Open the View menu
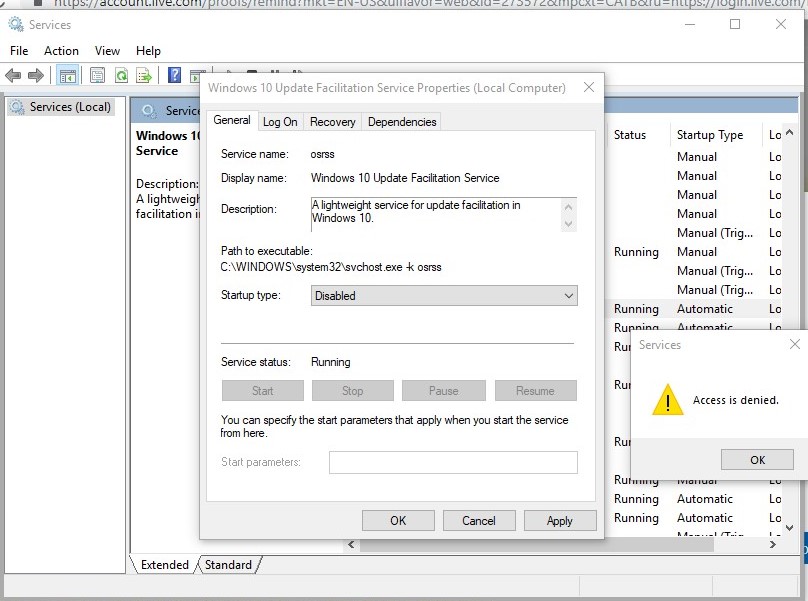The image size is (808, 601). [x=107, y=51]
